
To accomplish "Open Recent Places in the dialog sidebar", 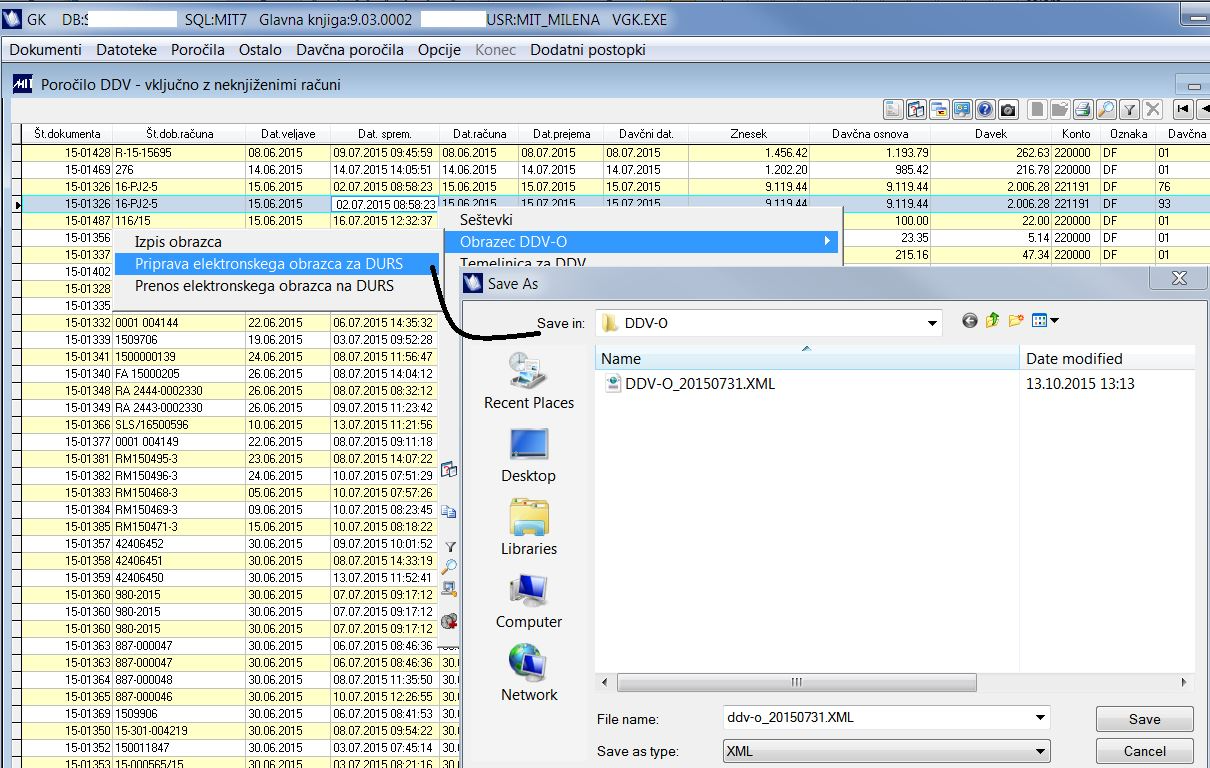I will pyautogui.click(x=529, y=381).
